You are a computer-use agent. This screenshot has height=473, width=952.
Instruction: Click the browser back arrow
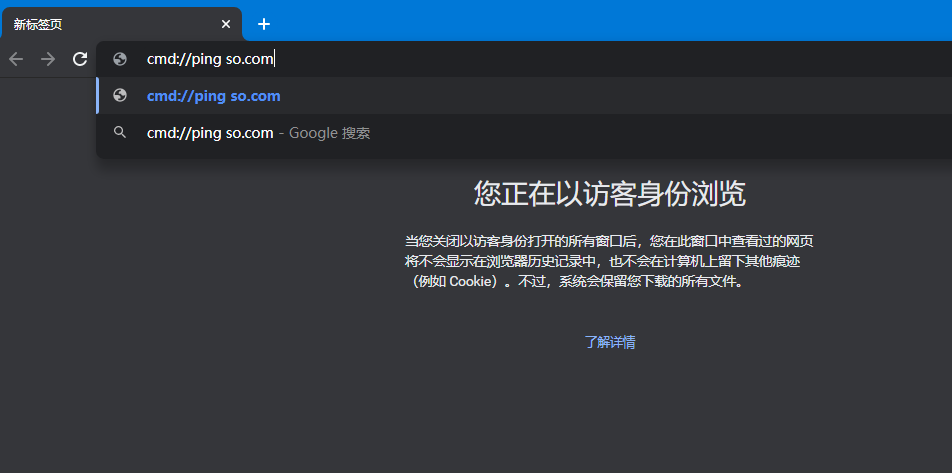pyautogui.click(x=16, y=59)
